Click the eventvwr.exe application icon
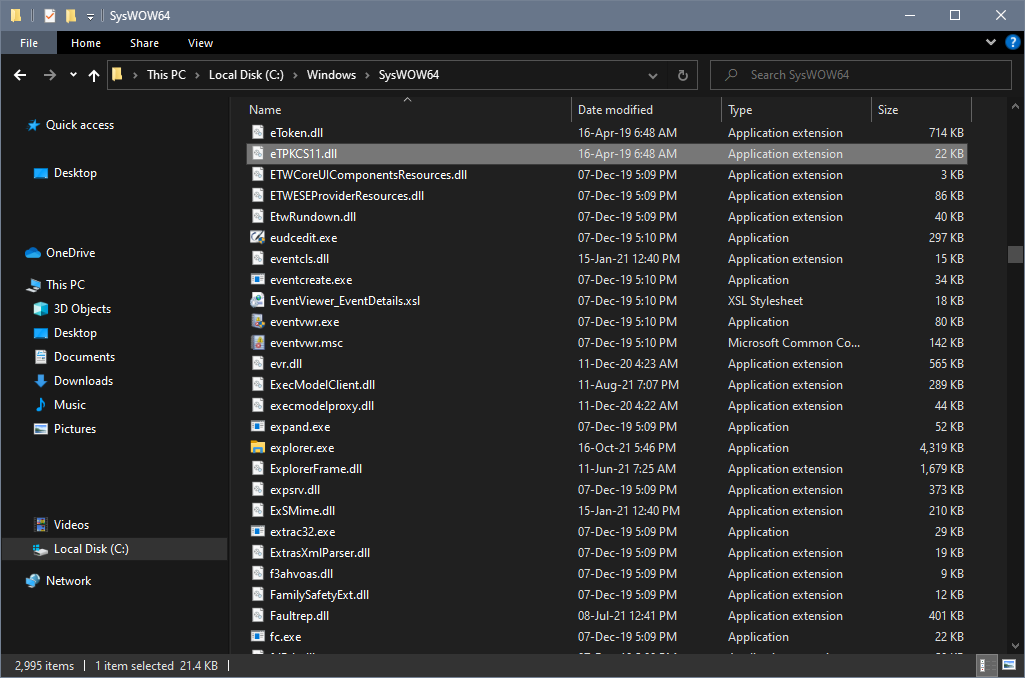 258,322
